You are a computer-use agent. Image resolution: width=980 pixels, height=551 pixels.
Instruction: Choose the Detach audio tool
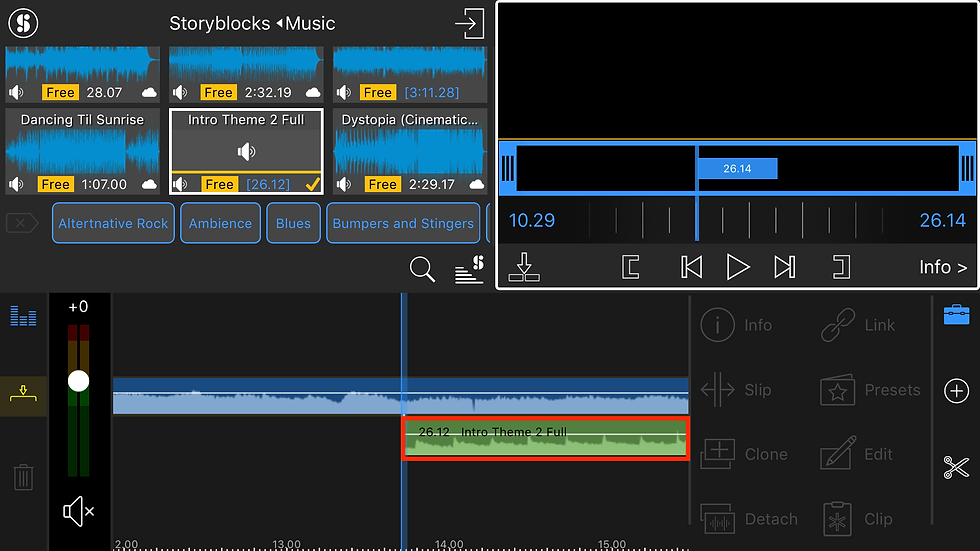click(x=749, y=519)
